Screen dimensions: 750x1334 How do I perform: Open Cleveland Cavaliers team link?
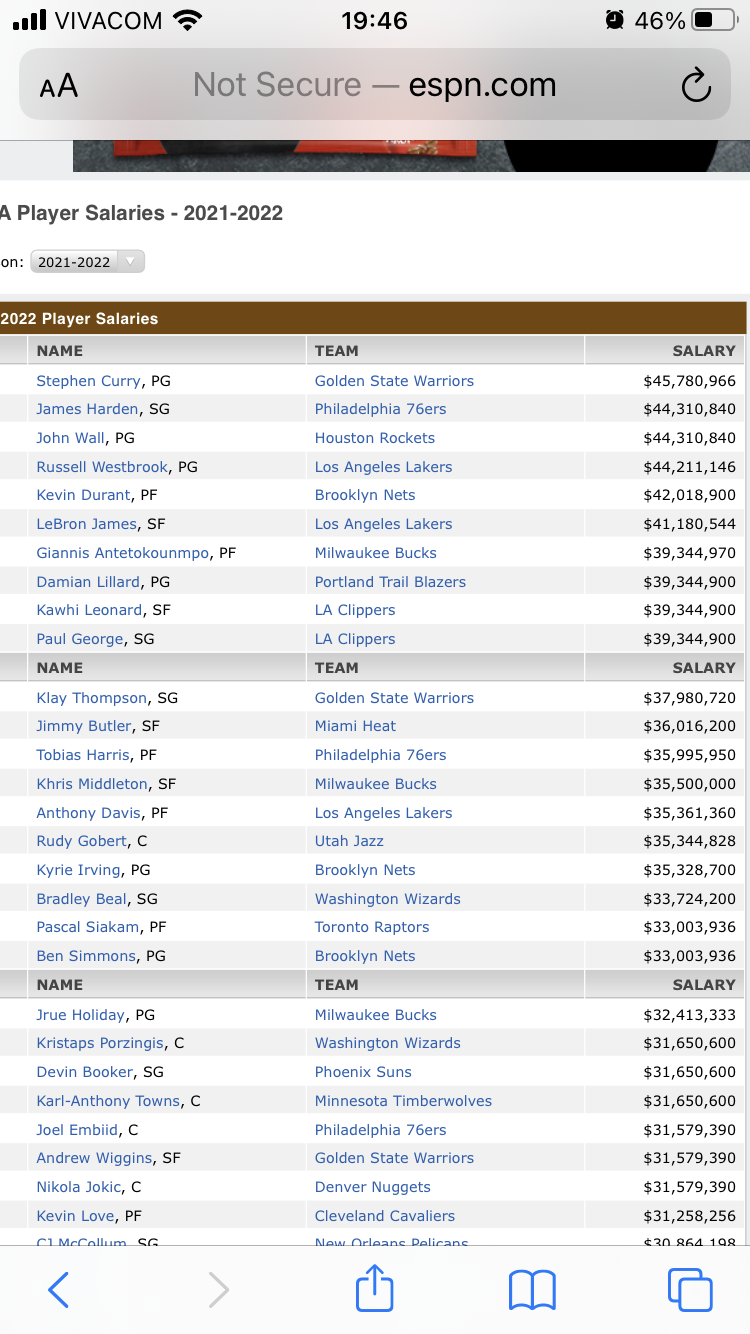384,1216
